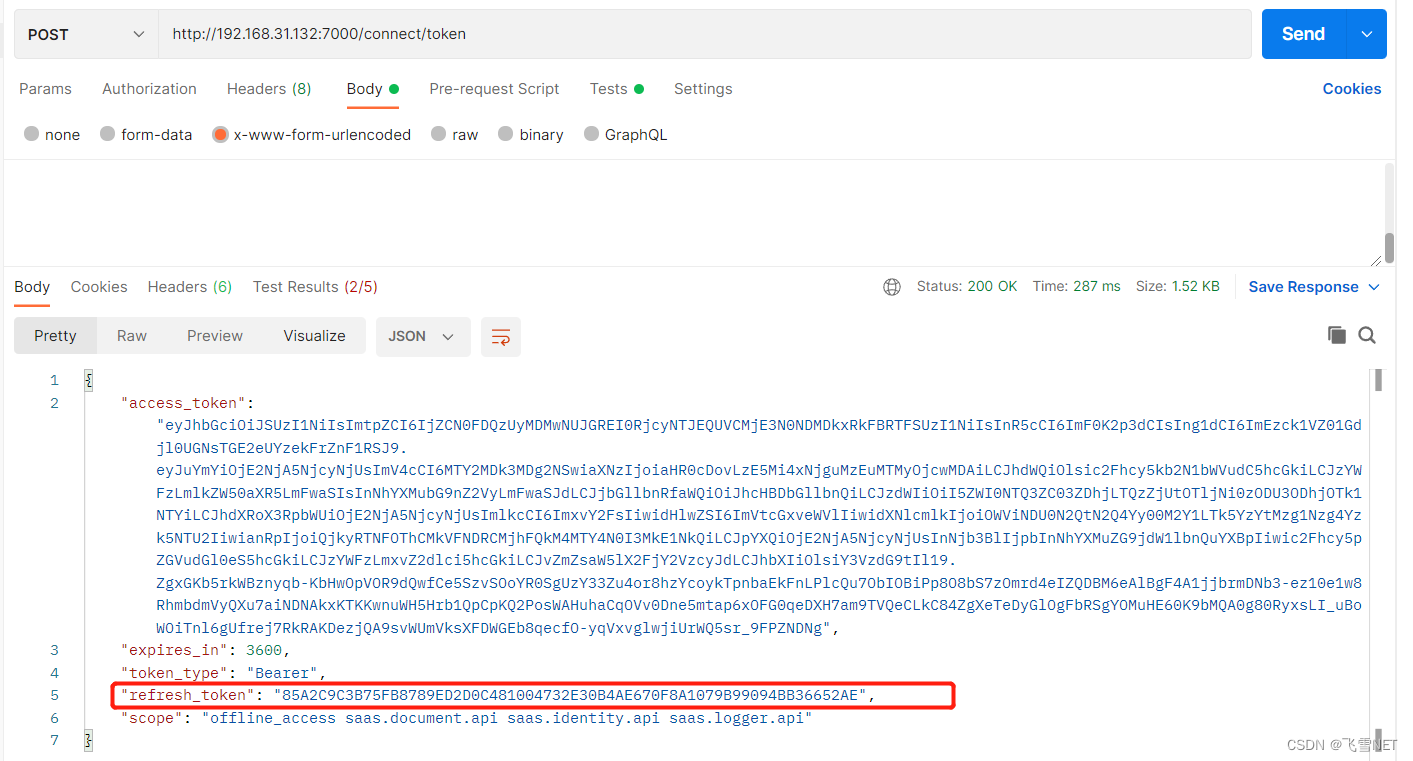Collapse the JSON response at line 1
The width and height of the screenshot is (1413, 761).
point(88,380)
